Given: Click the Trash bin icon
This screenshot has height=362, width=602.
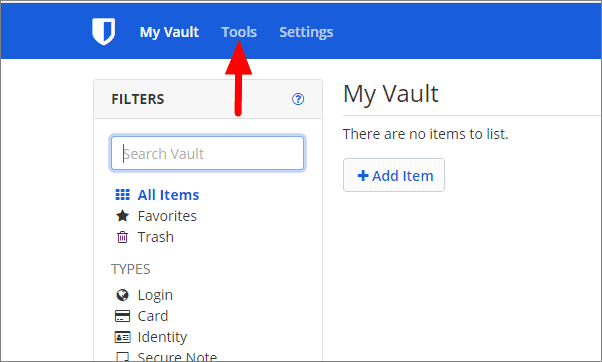Looking at the screenshot, I should click(122, 237).
